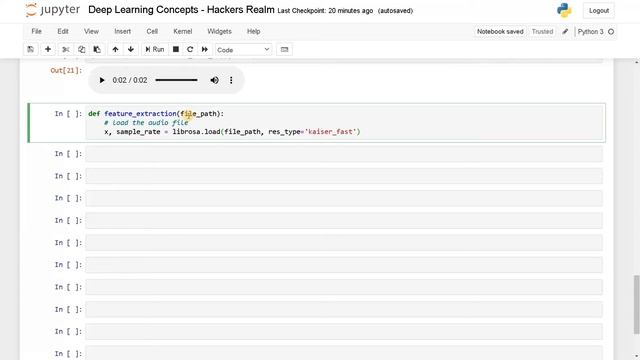Click the Trusted notebook indicator
The width and height of the screenshot is (640, 360).
(x=542, y=31)
